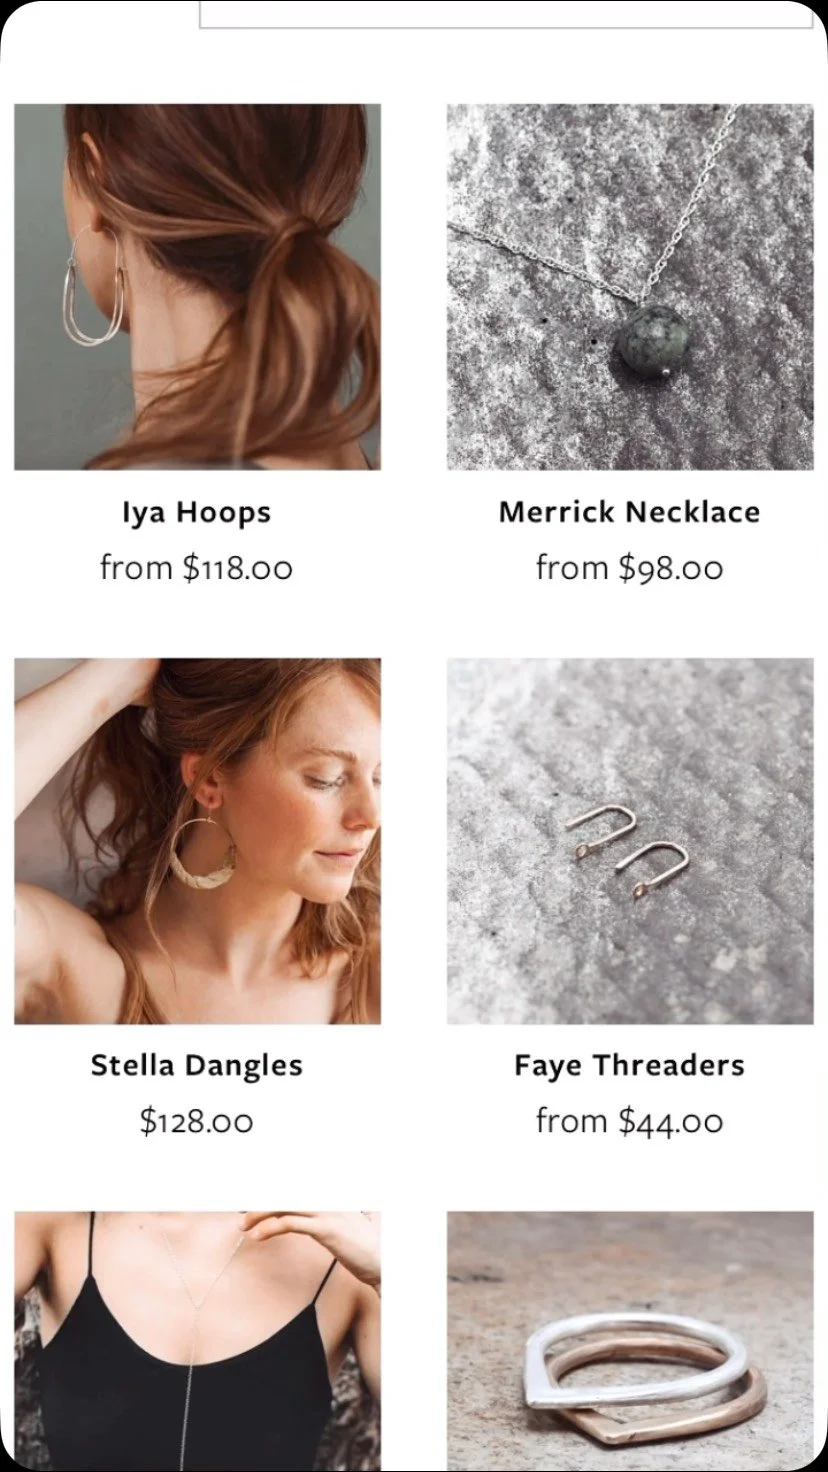Open the stacked rings product photo
Screen dimensions: 828x1472
[630, 1340]
